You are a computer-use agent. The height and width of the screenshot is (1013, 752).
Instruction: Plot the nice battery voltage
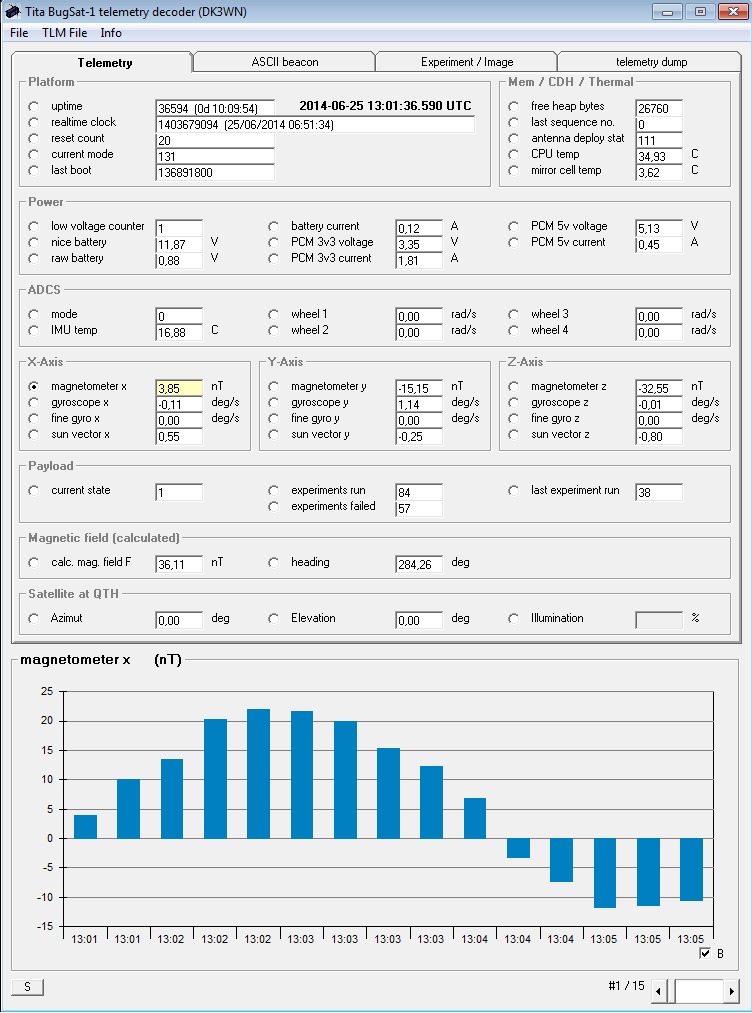[x=34, y=243]
